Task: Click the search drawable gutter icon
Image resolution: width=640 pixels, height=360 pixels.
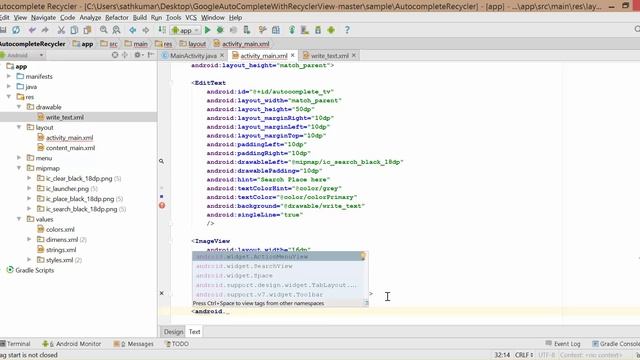Action: point(162,161)
